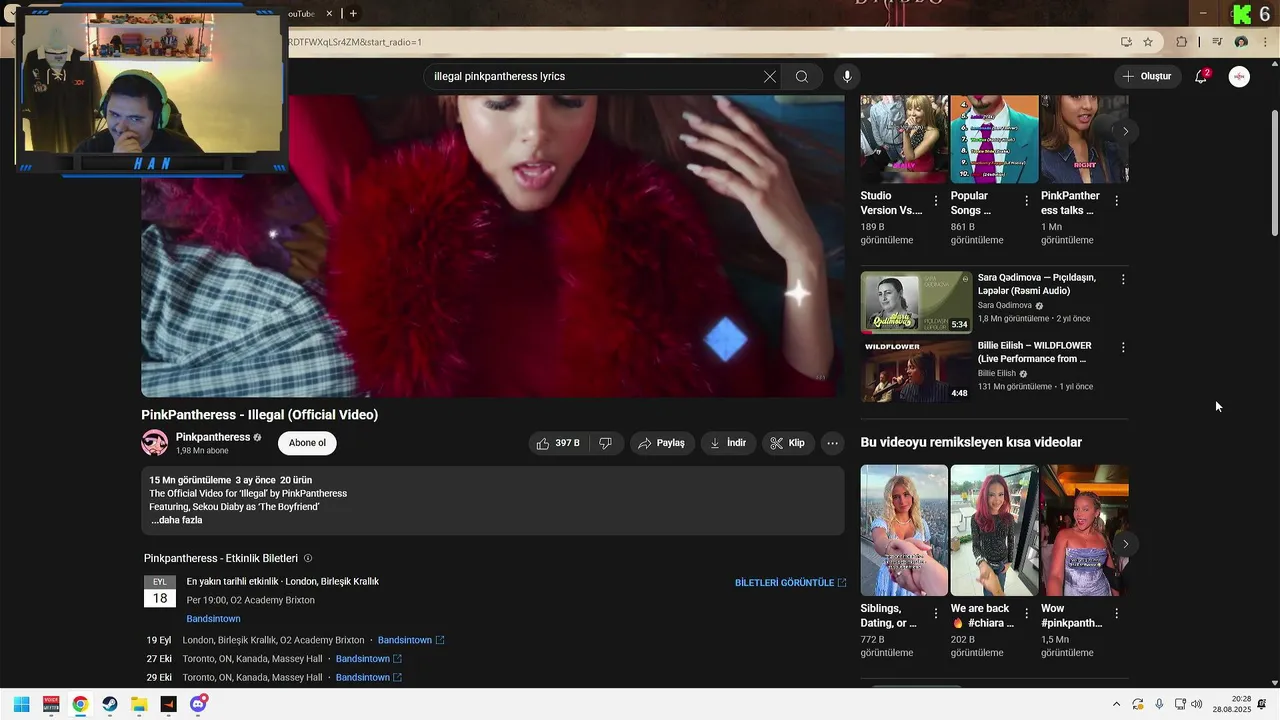Open the Siblings, Dating short thumbnail
The image size is (1280, 720).
[904, 530]
